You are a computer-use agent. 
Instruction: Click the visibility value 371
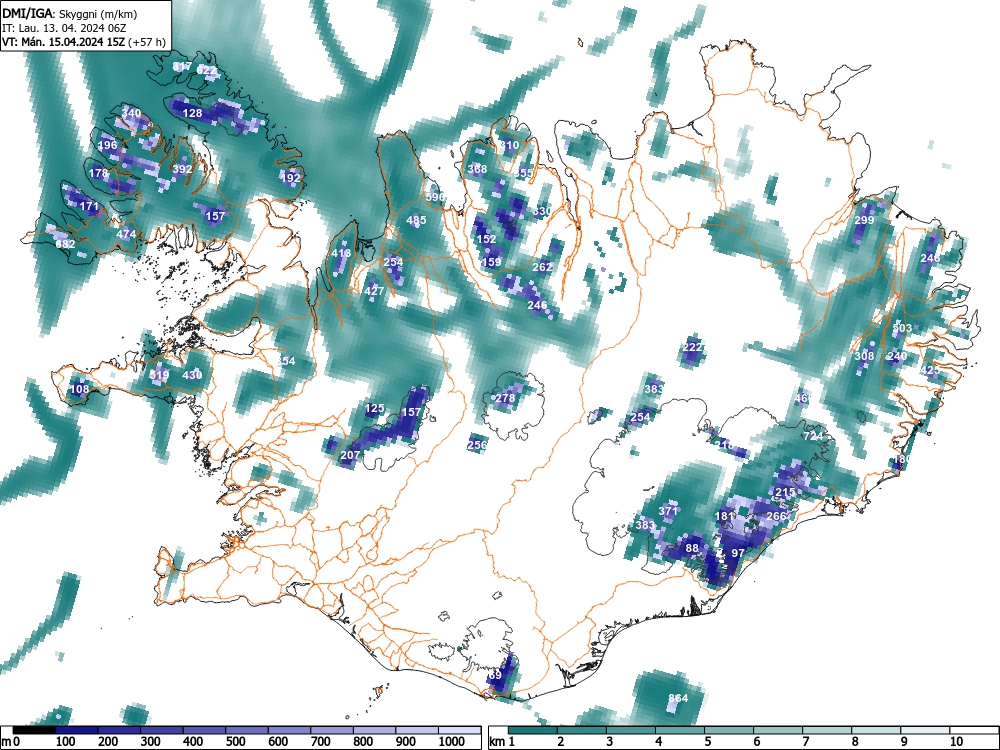click(668, 511)
